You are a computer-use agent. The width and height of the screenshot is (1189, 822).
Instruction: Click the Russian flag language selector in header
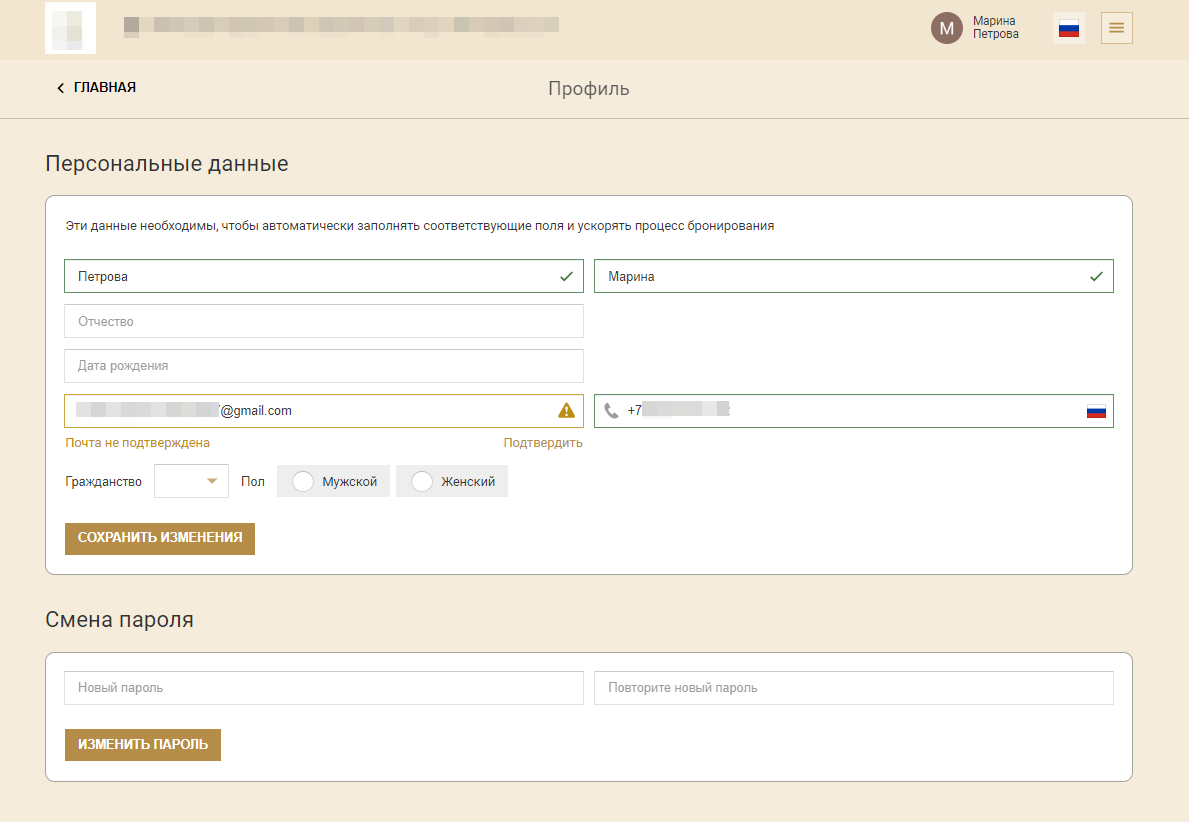point(1068,28)
